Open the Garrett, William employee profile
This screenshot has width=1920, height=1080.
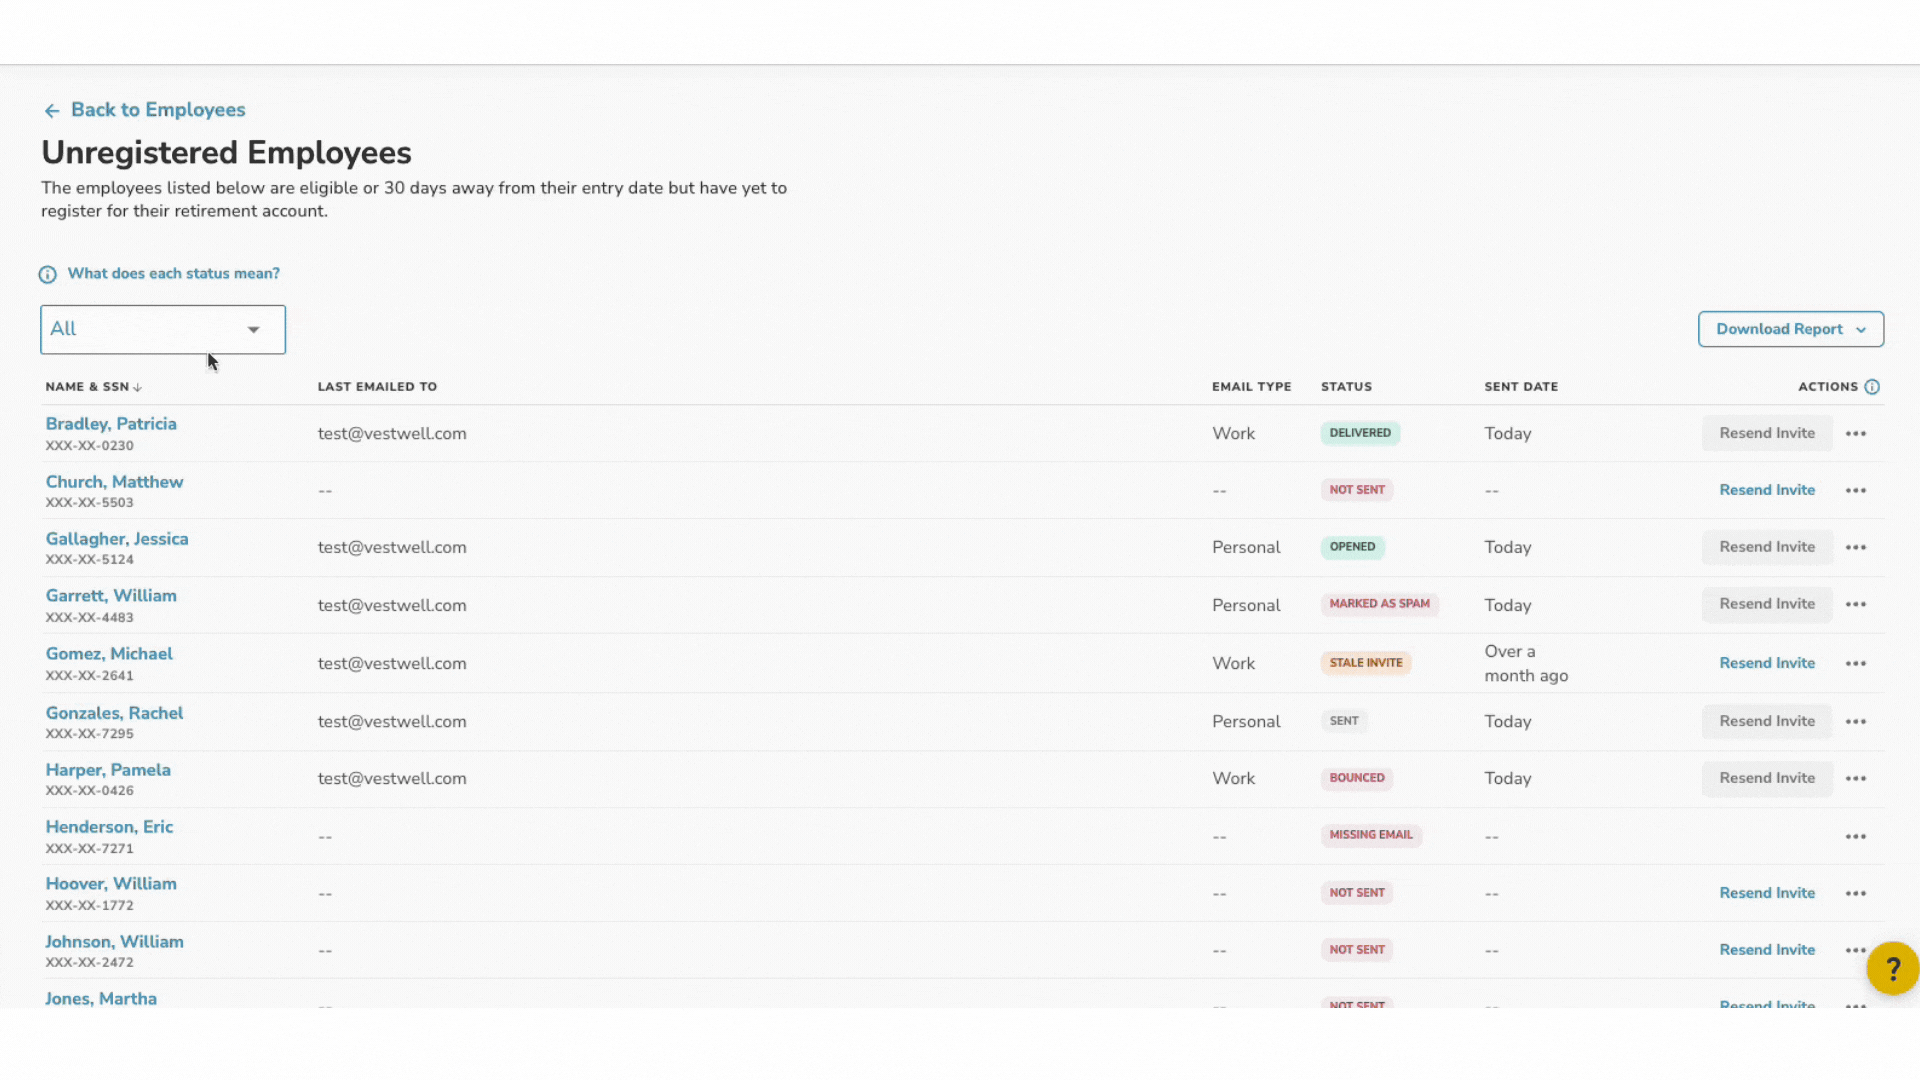[x=111, y=596]
